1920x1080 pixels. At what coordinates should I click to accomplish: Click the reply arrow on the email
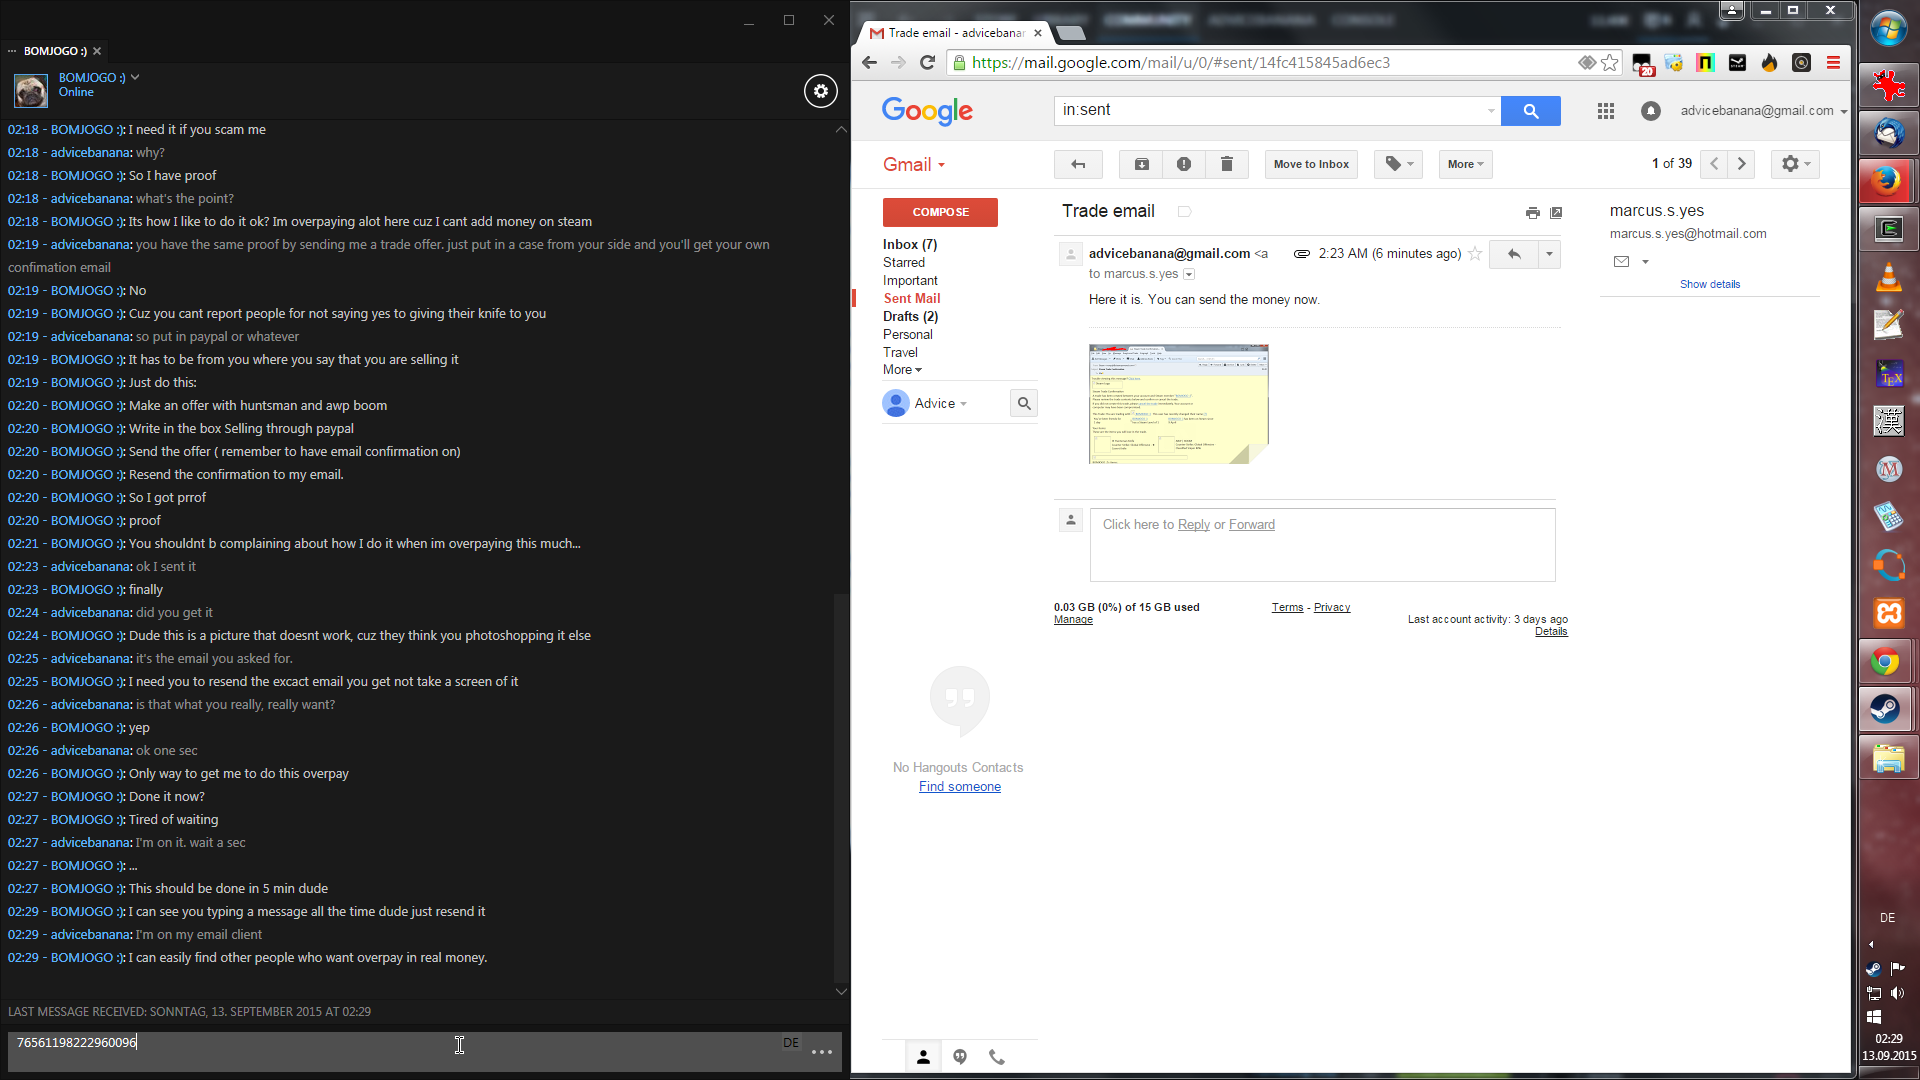(x=1514, y=254)
